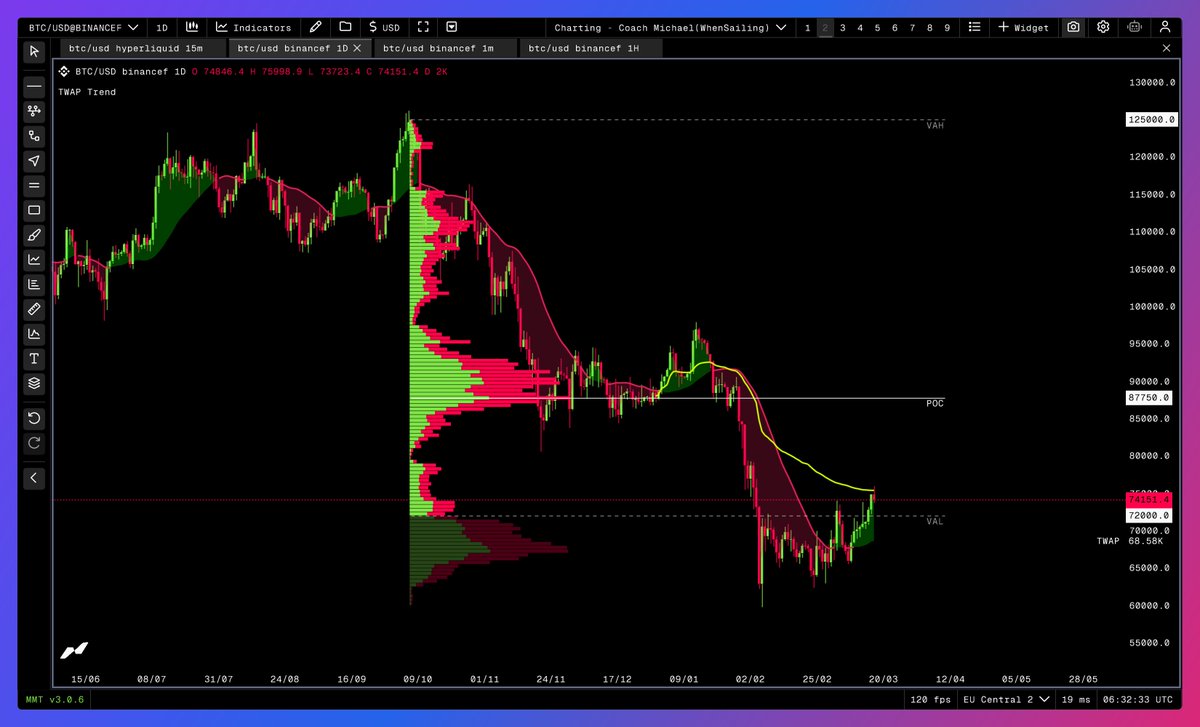The image size is (1200, 727).
Task: Open the robot assistant icon
Action: 1134,27
